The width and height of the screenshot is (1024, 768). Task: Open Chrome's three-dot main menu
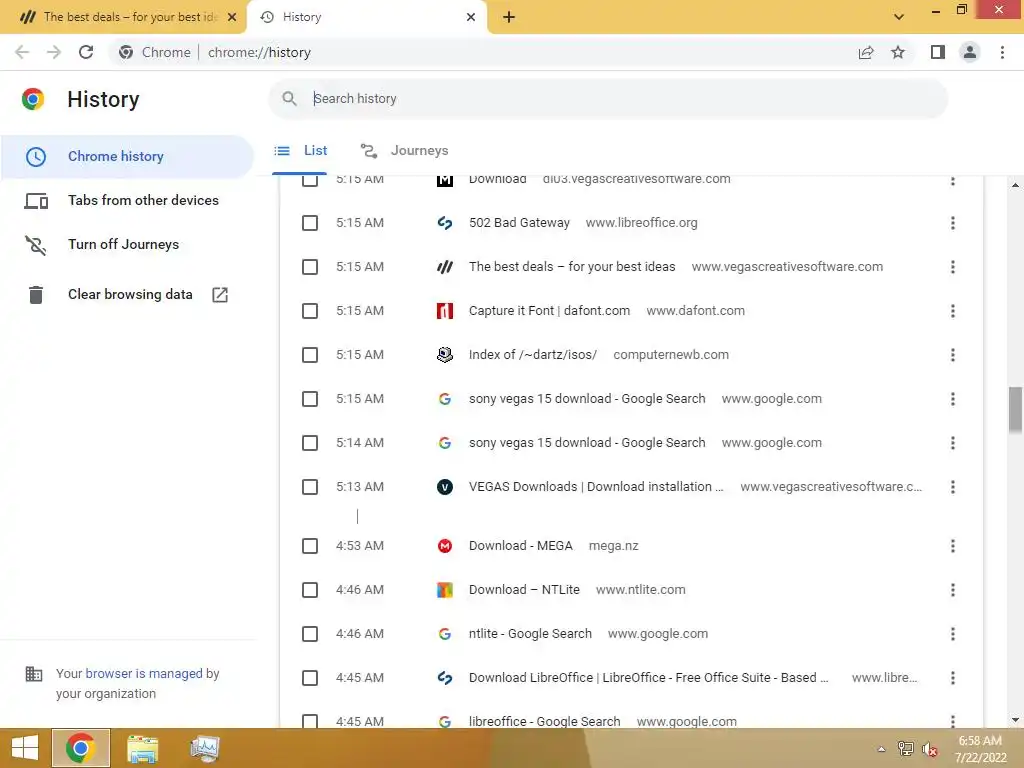1002,52
